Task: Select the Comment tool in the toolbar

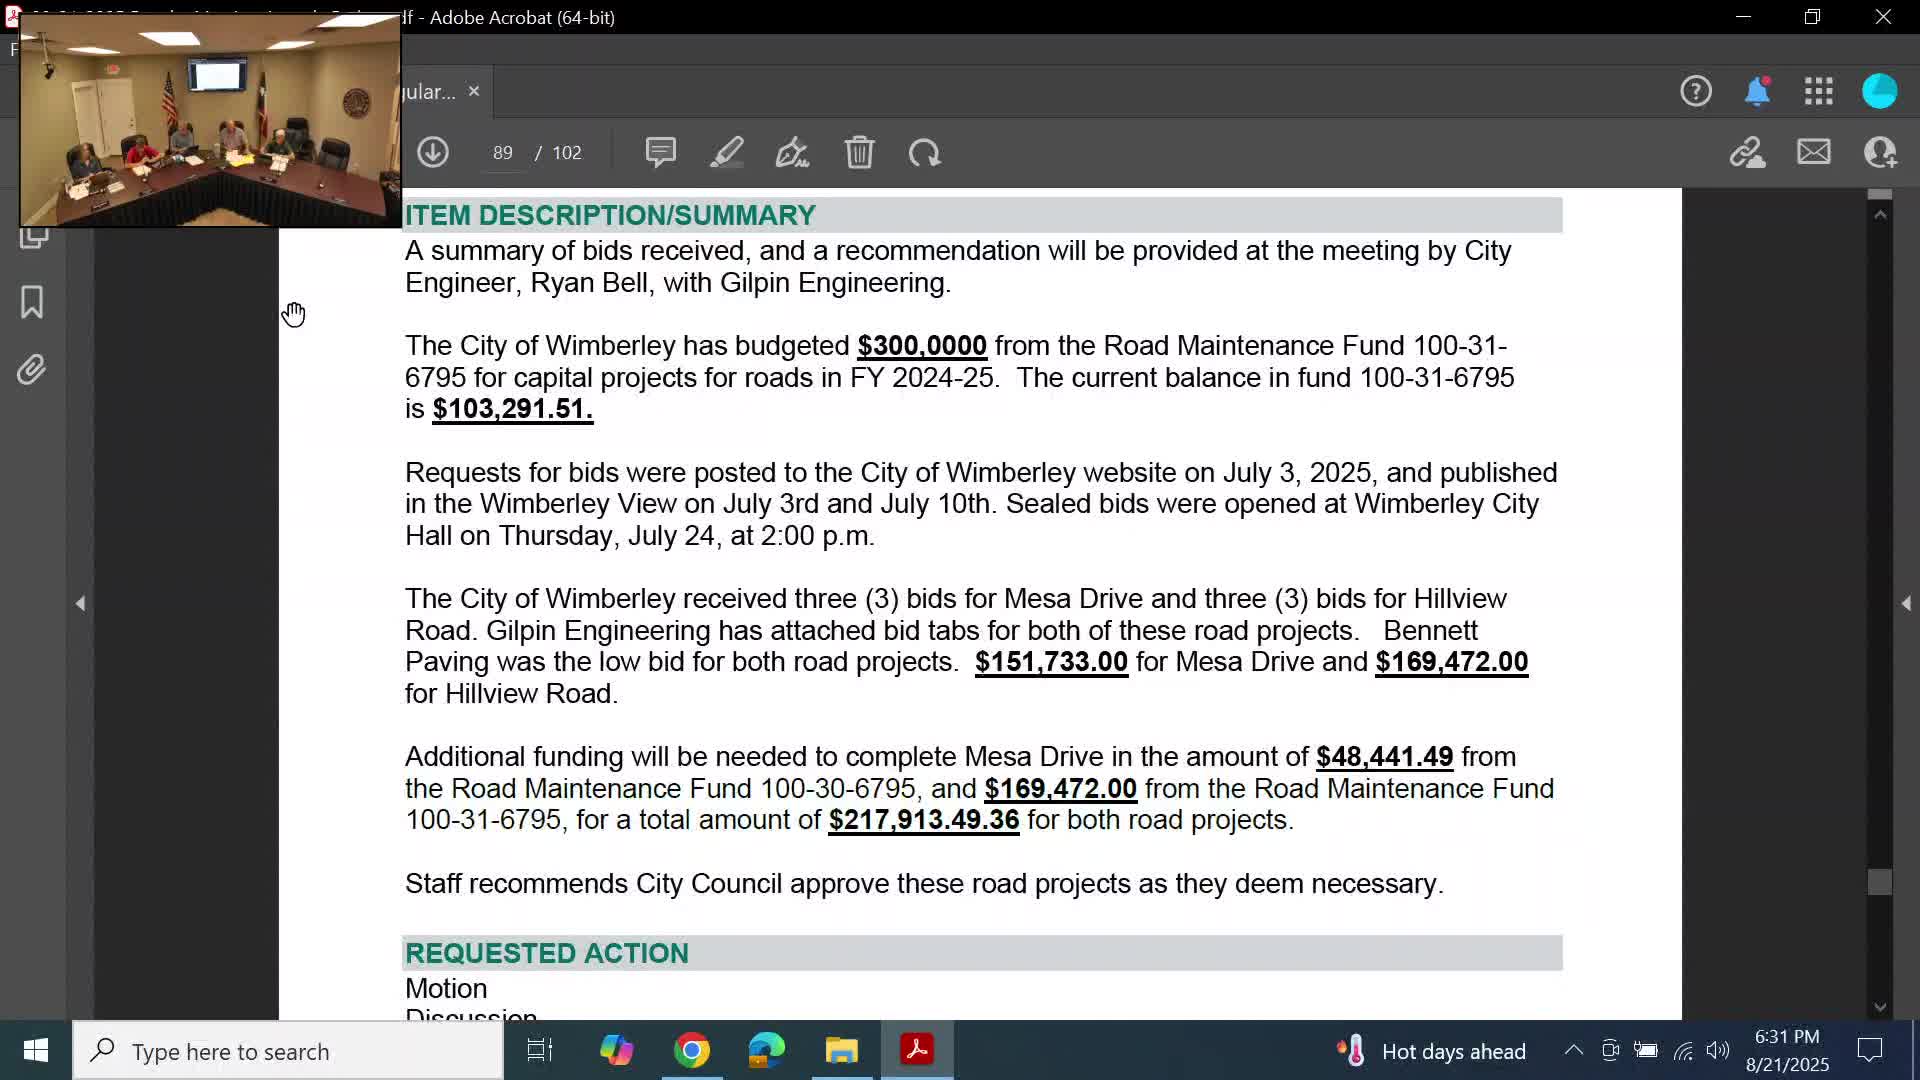Action: (x=661, y=152)
